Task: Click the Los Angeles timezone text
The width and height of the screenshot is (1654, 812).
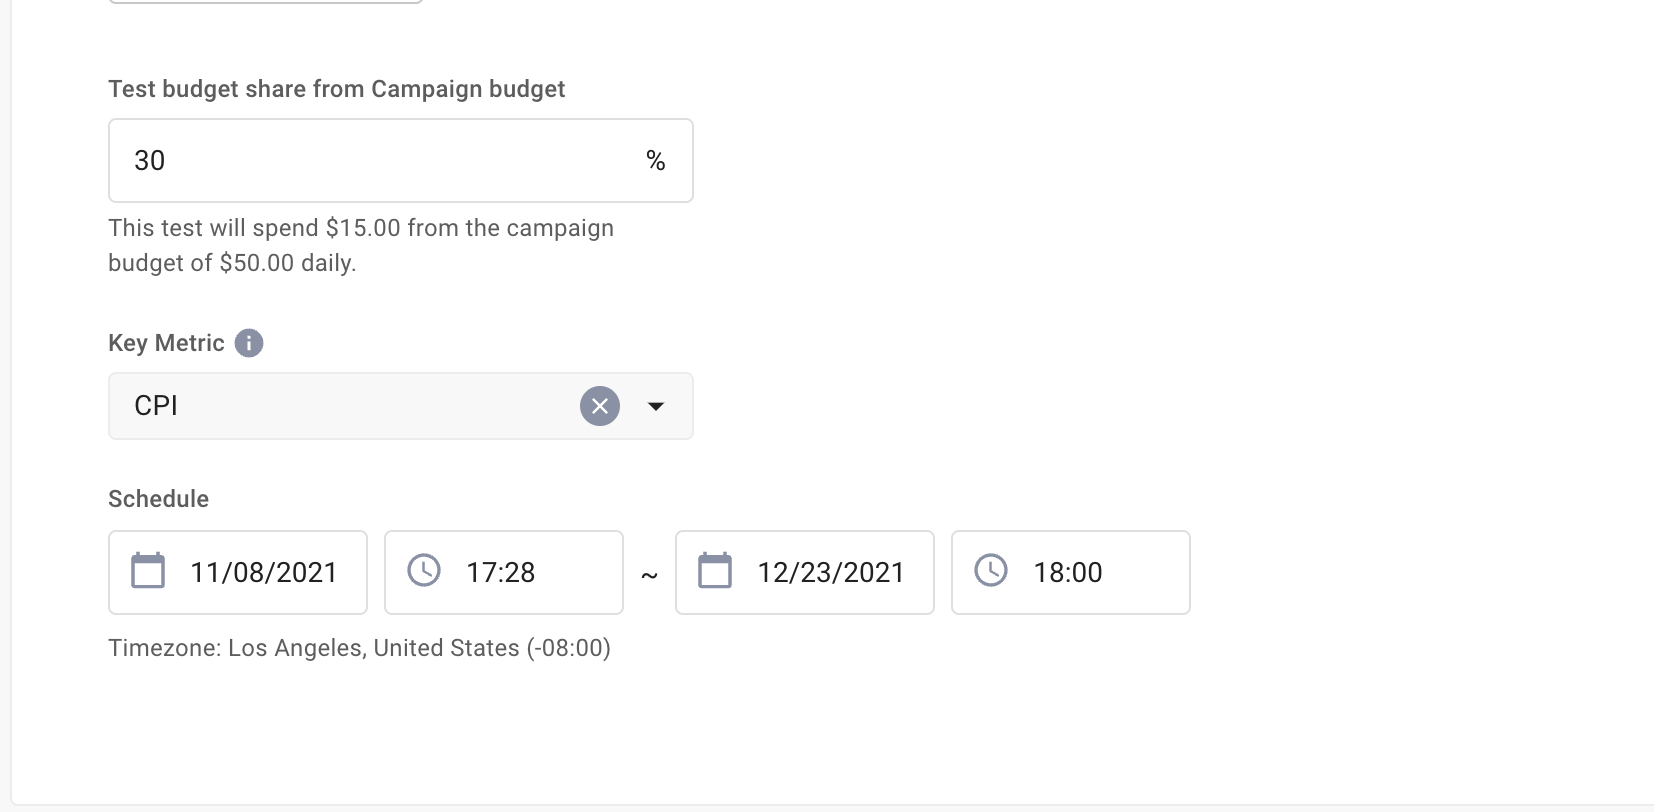Action: pyautogui.click(x=359, y=648)
